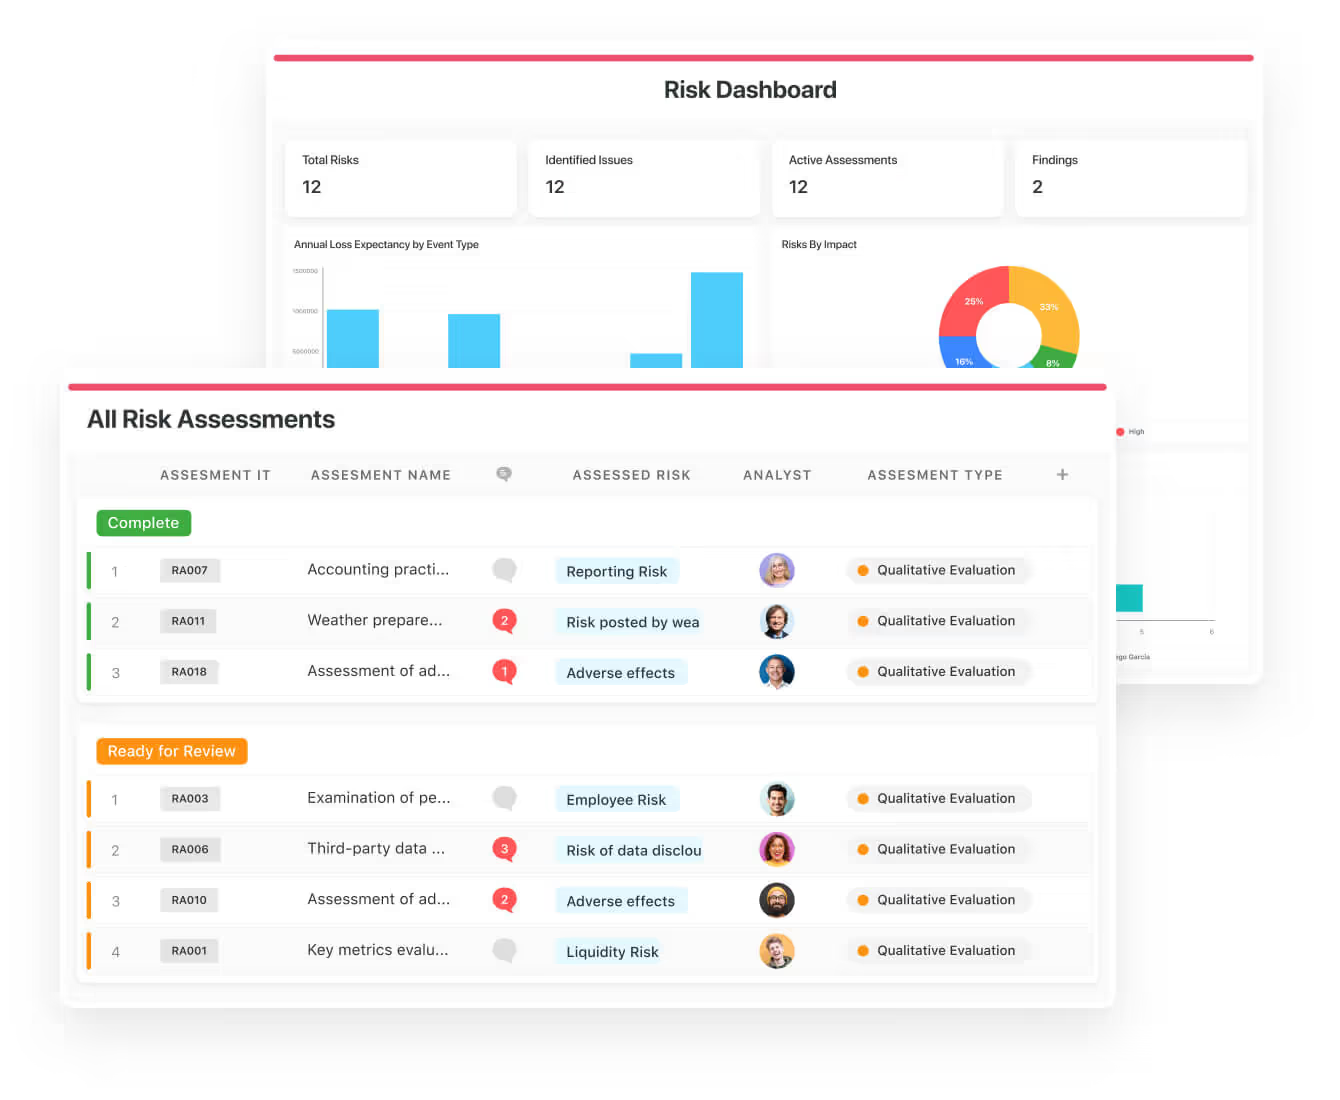Select the yellow 33% donut chart segment
Image resolution: width=1340 pixels, height=1100 pixels.
click(x=1052, y=305)
